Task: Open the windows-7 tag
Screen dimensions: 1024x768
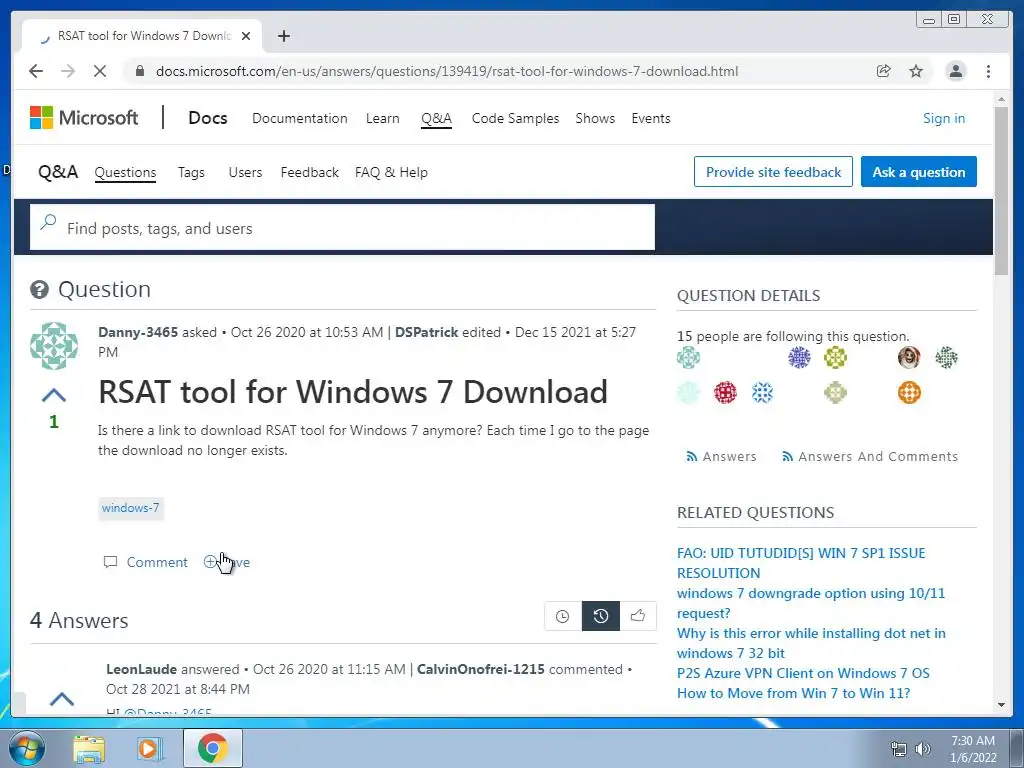Action: [131, 508]
